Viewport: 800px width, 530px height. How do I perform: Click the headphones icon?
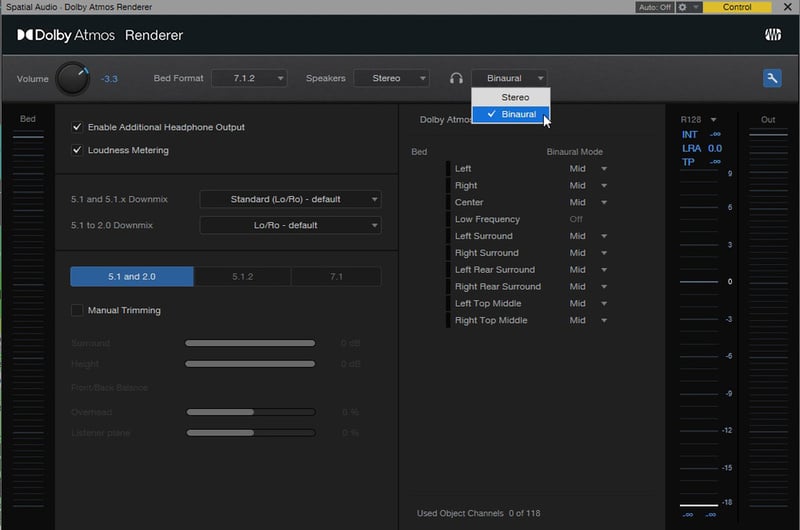point(456,78)
